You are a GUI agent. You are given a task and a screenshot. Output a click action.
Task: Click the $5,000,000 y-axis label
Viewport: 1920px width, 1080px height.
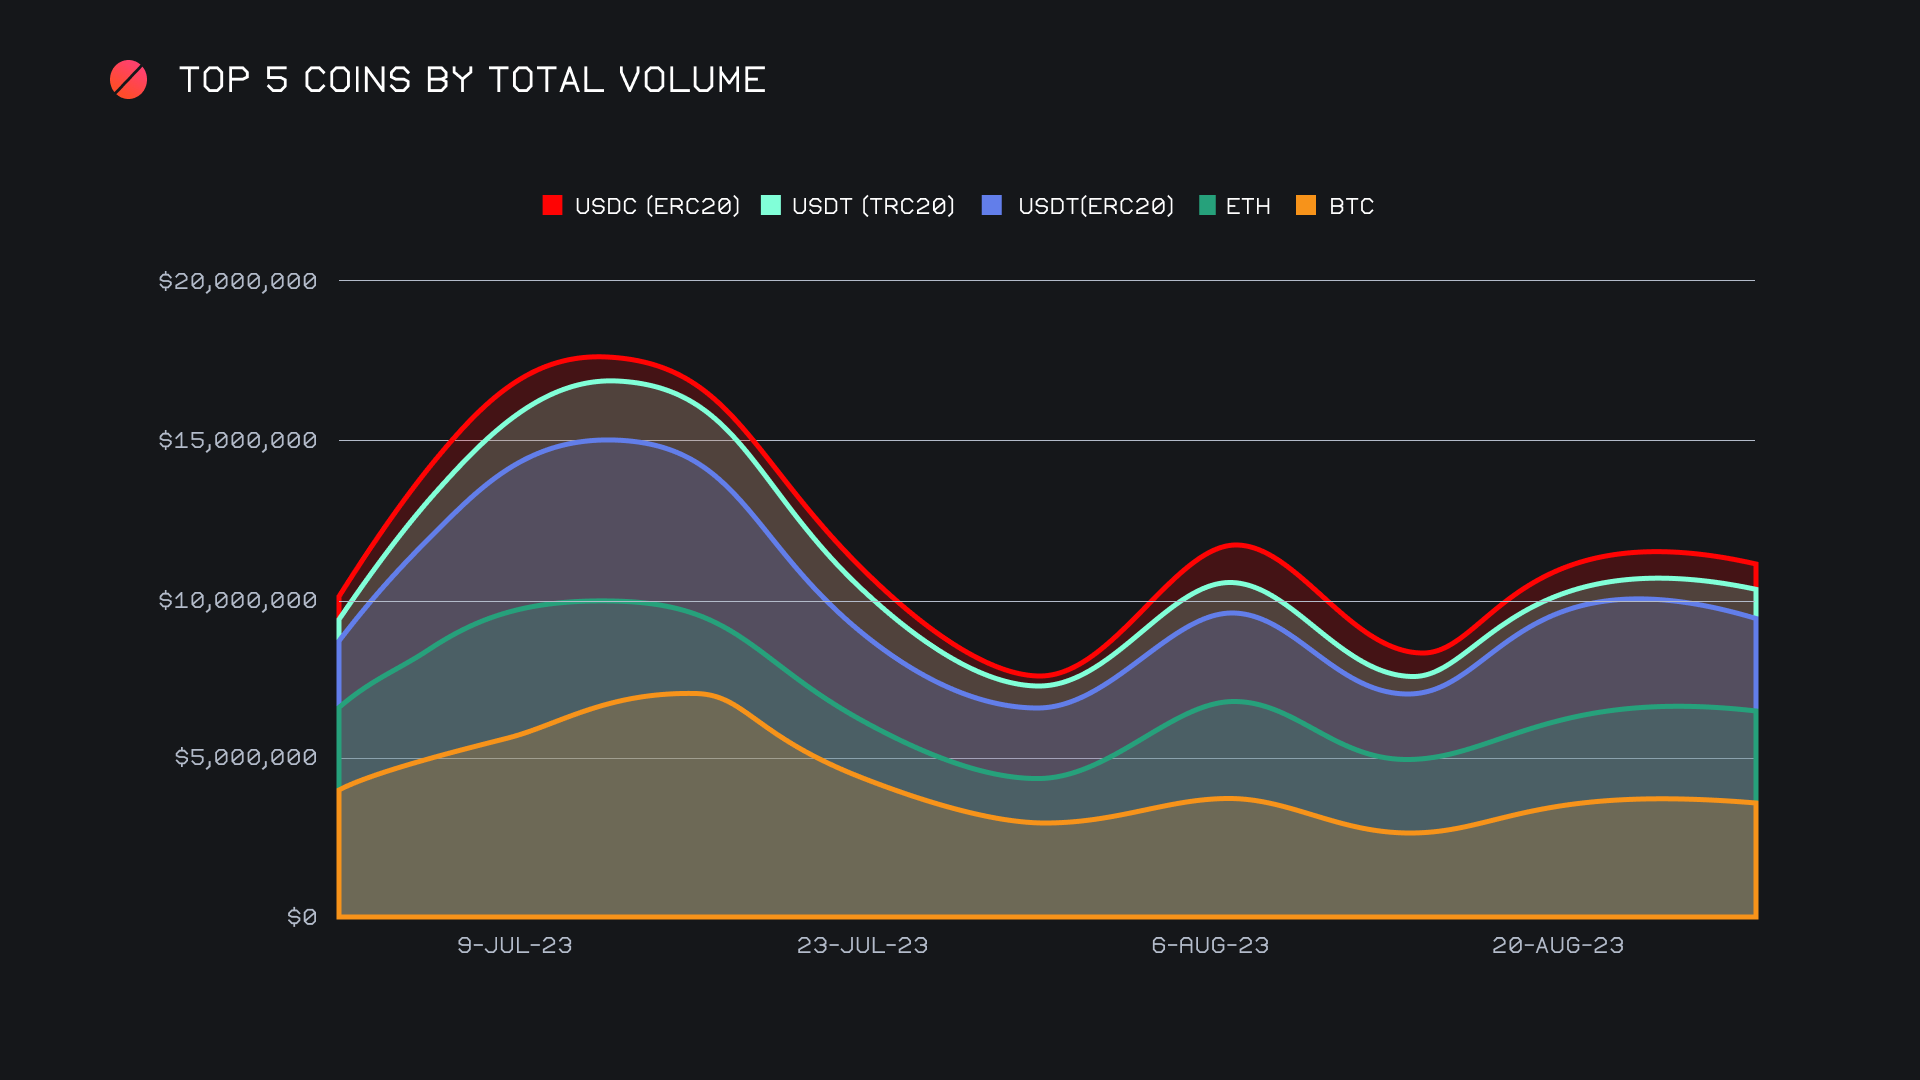[246, 757]
